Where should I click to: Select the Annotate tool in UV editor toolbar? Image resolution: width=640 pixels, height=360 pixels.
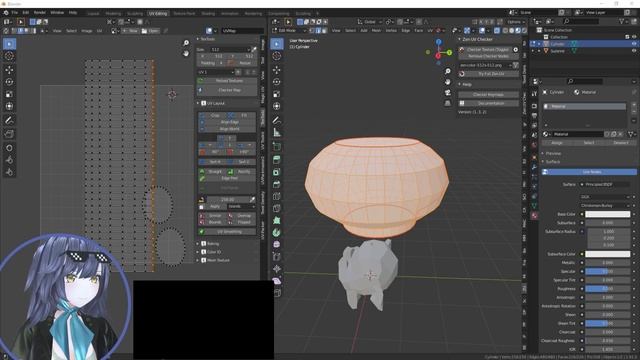tap(9, 120)
